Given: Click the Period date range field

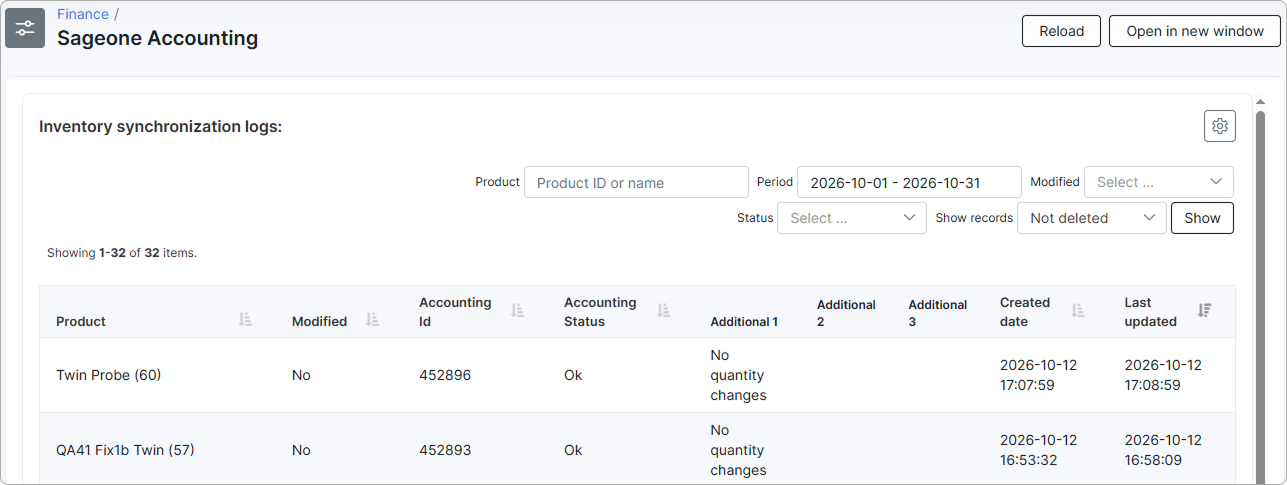Looking at the screenshot, I should pos(909,182).
